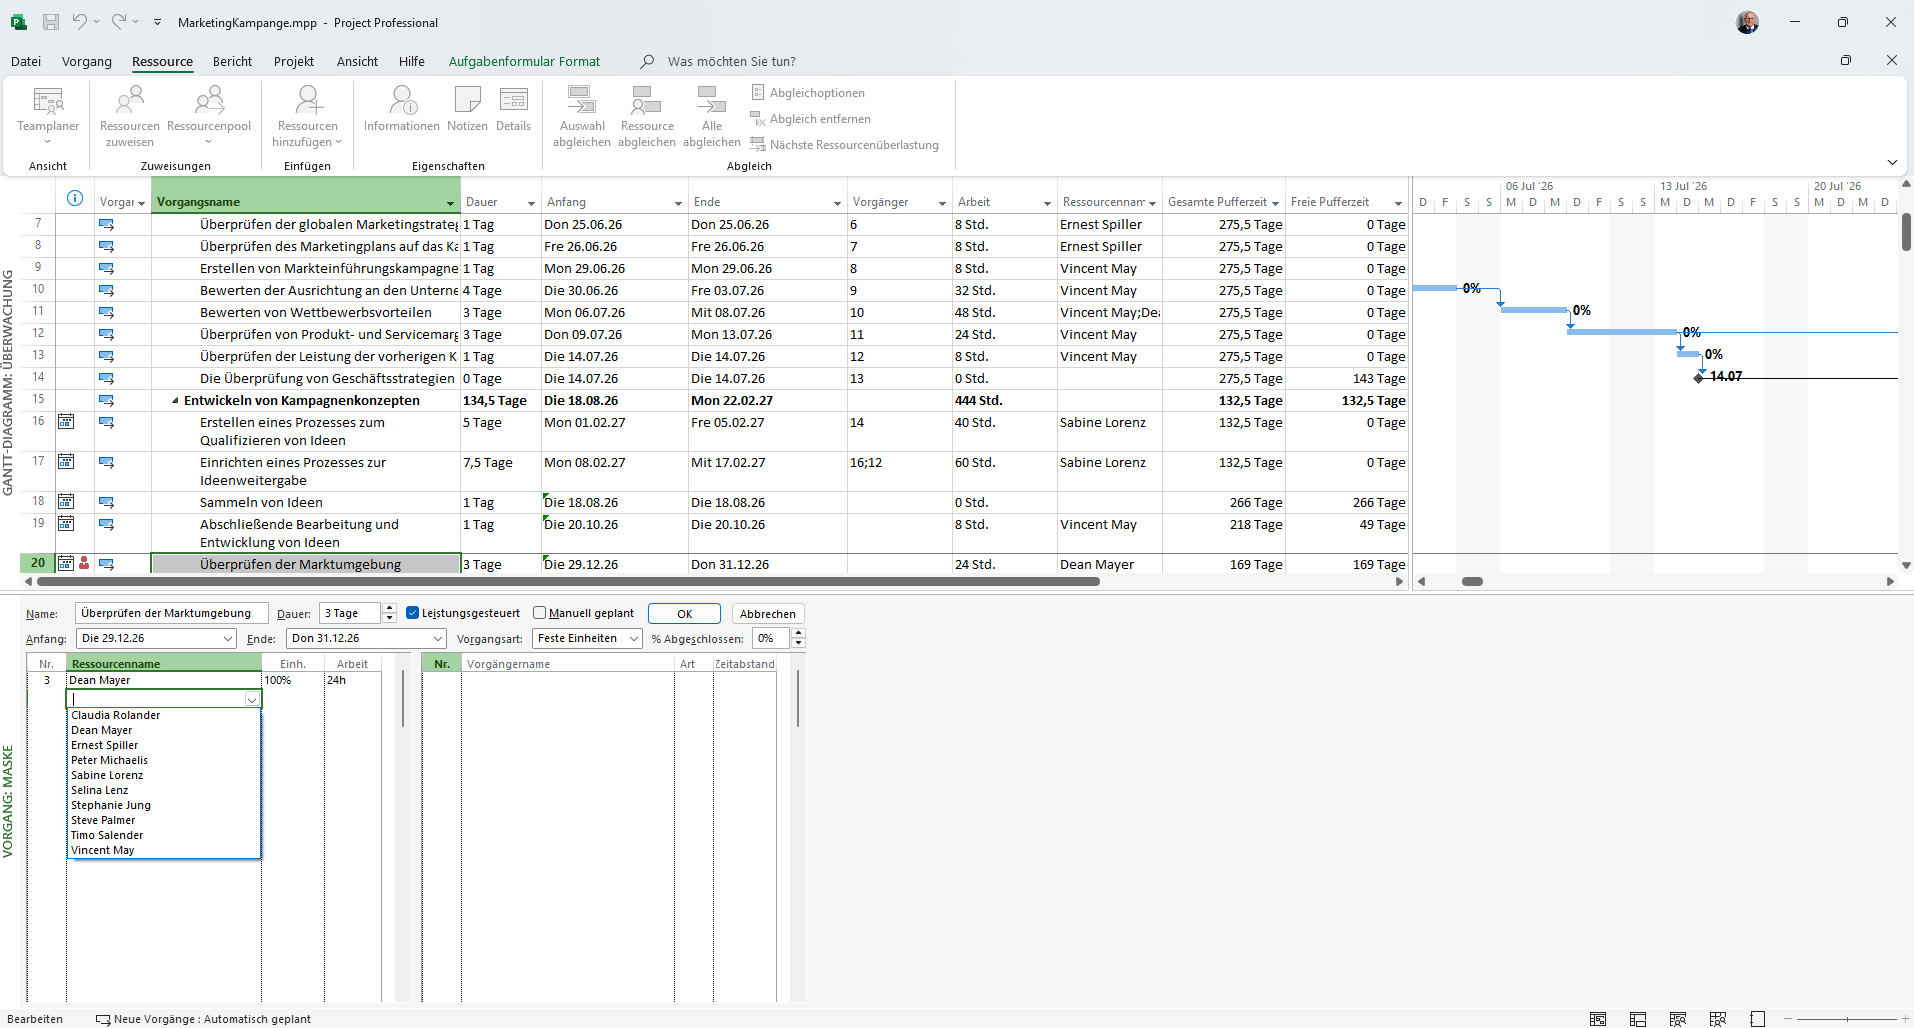Image resolution: width=1914 pixels, height=1028 pixels.
Task: Click the Abbrechen button
Action: point(768,614)
